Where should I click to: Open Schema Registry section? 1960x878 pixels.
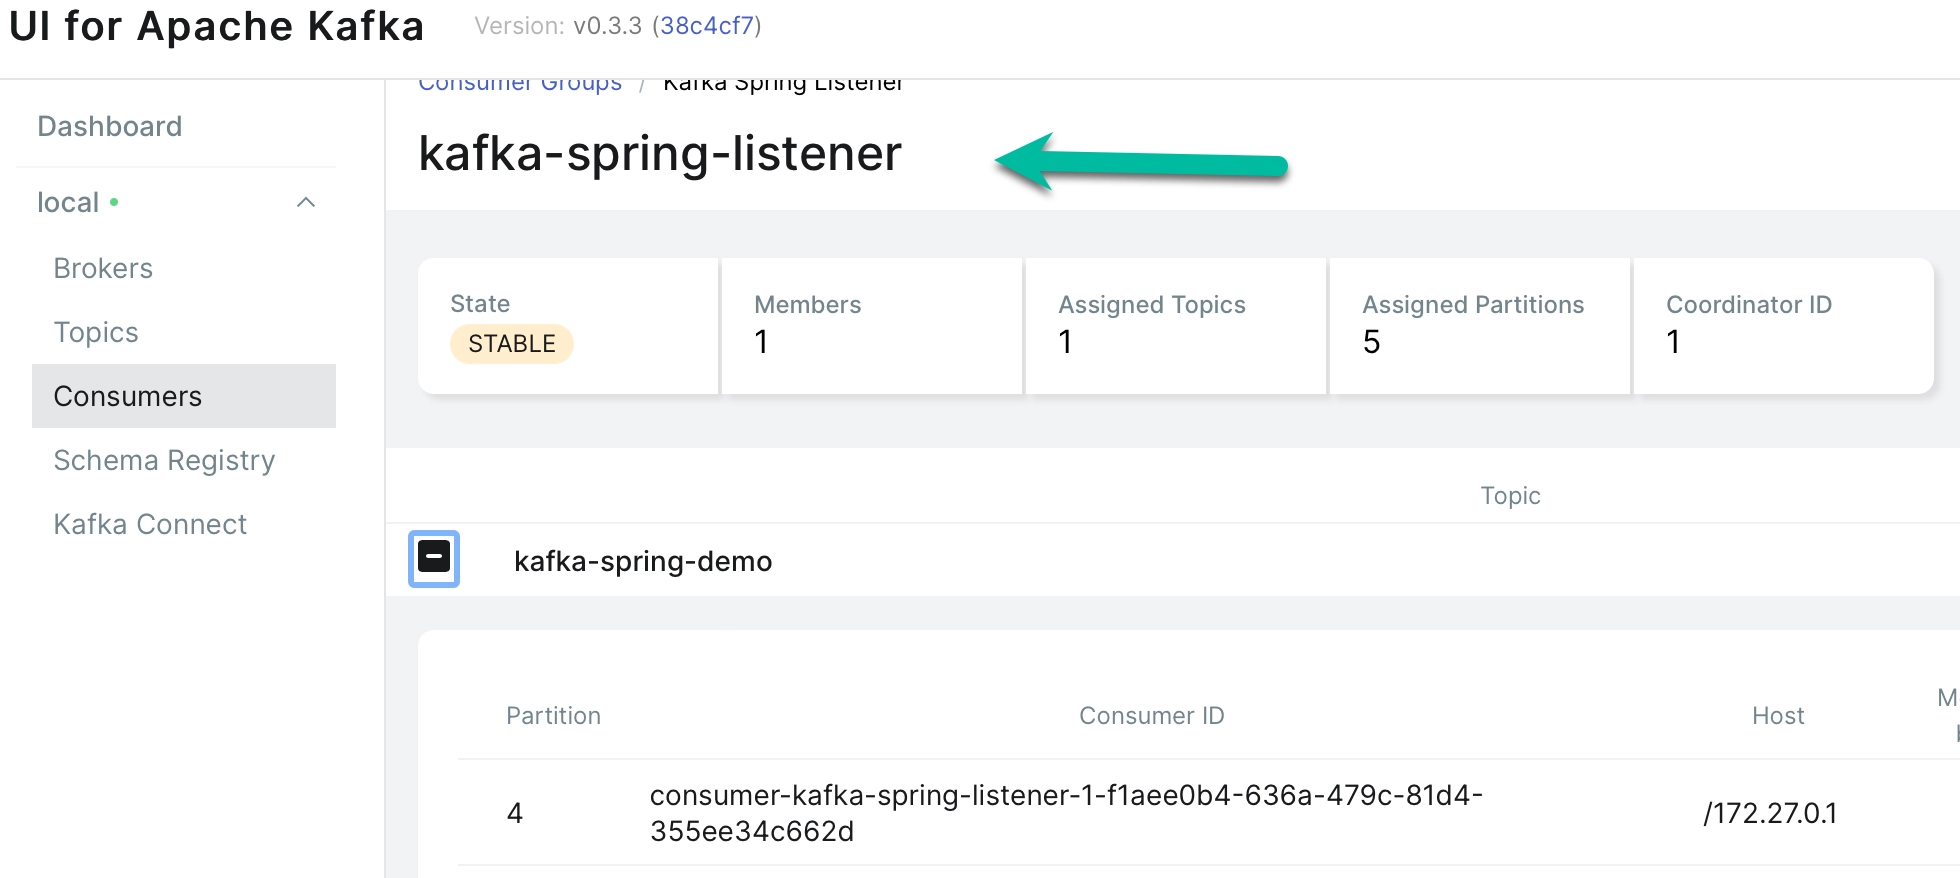click(x=164, y=460)
